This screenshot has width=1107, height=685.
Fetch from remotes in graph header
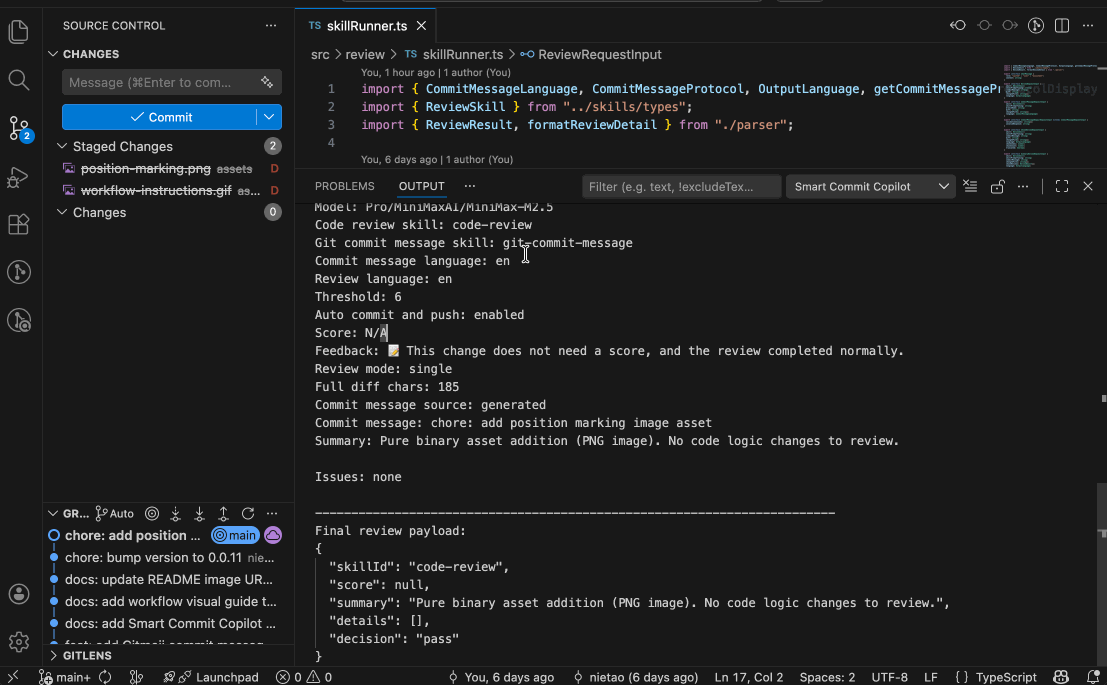176,513
